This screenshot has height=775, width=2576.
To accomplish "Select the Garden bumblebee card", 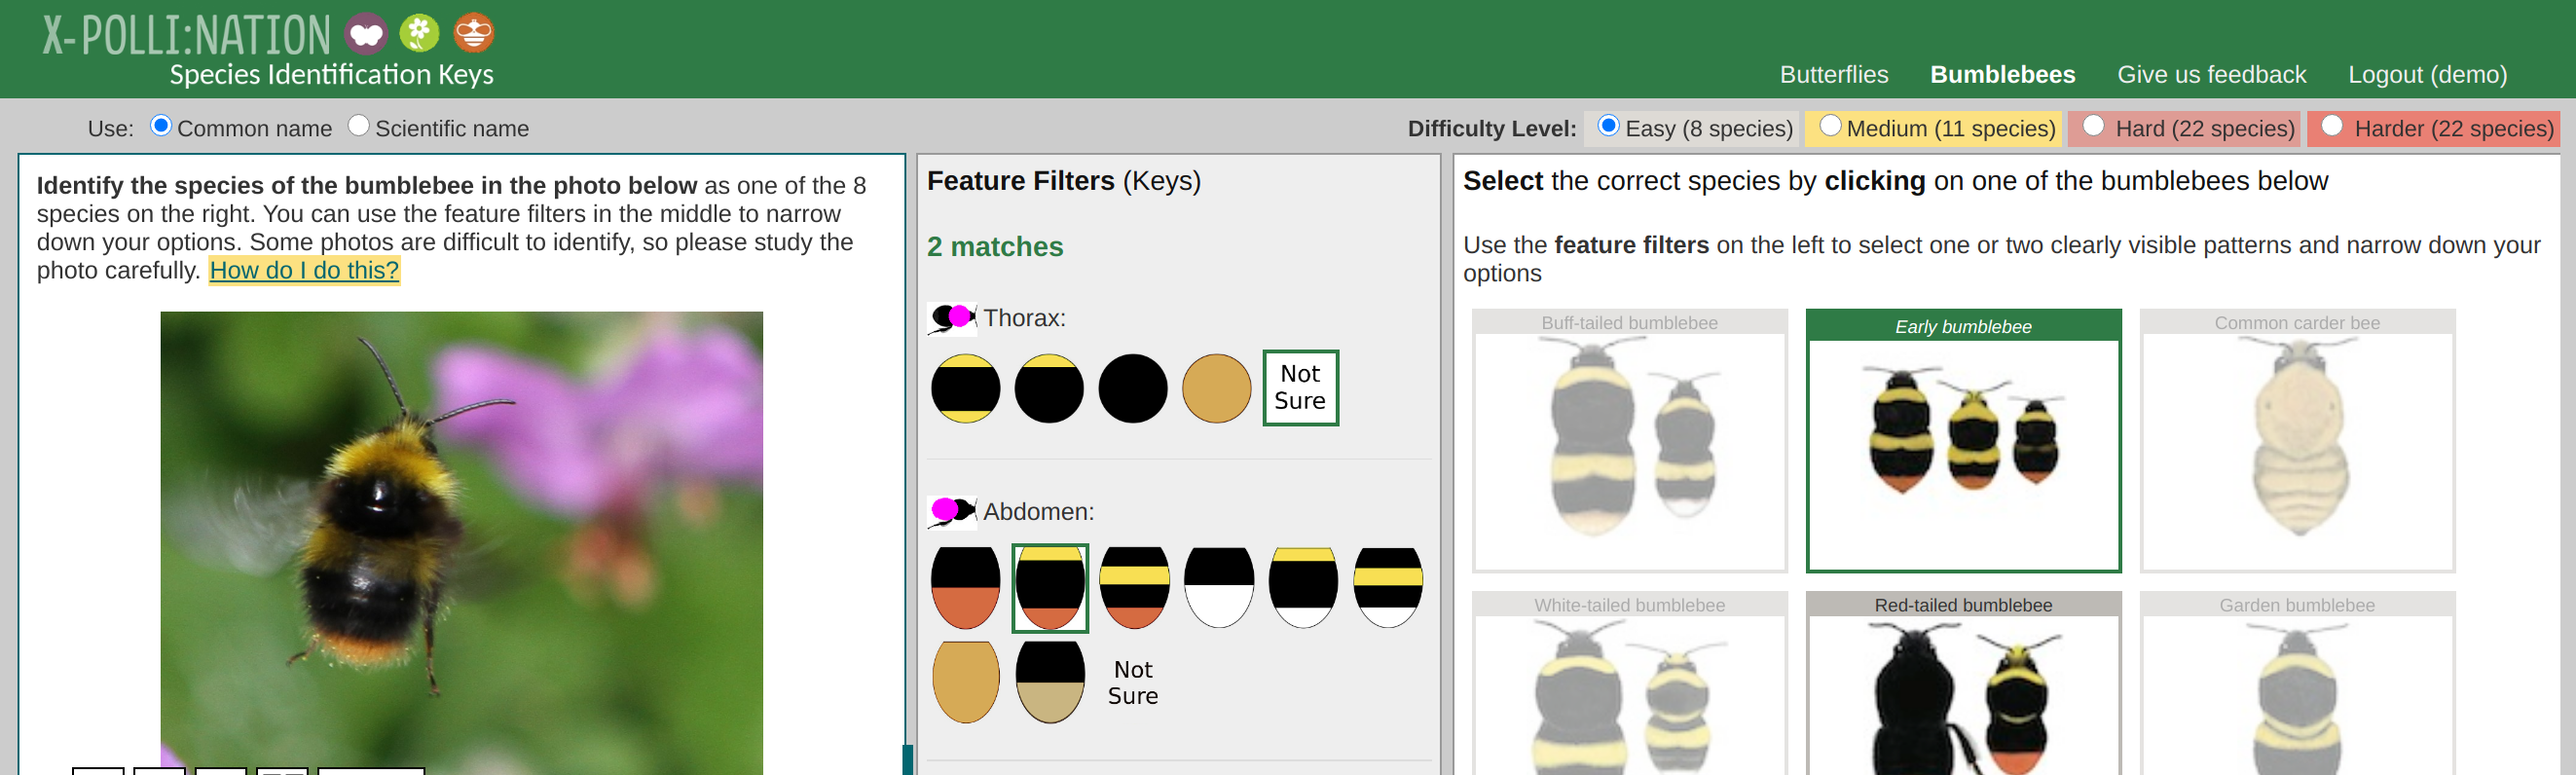I will (x=2297, y=683).
